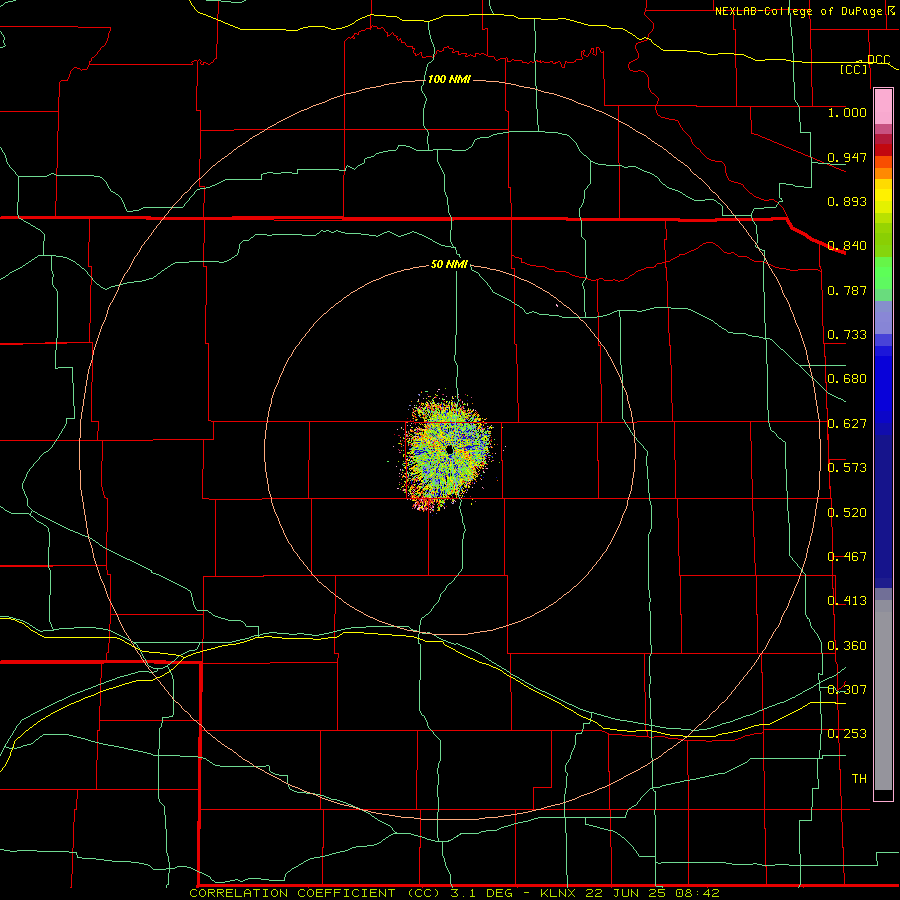This screenshot has width=900, height=900.
Task: Click the 0.733 scale value
Action: point(847,335)
